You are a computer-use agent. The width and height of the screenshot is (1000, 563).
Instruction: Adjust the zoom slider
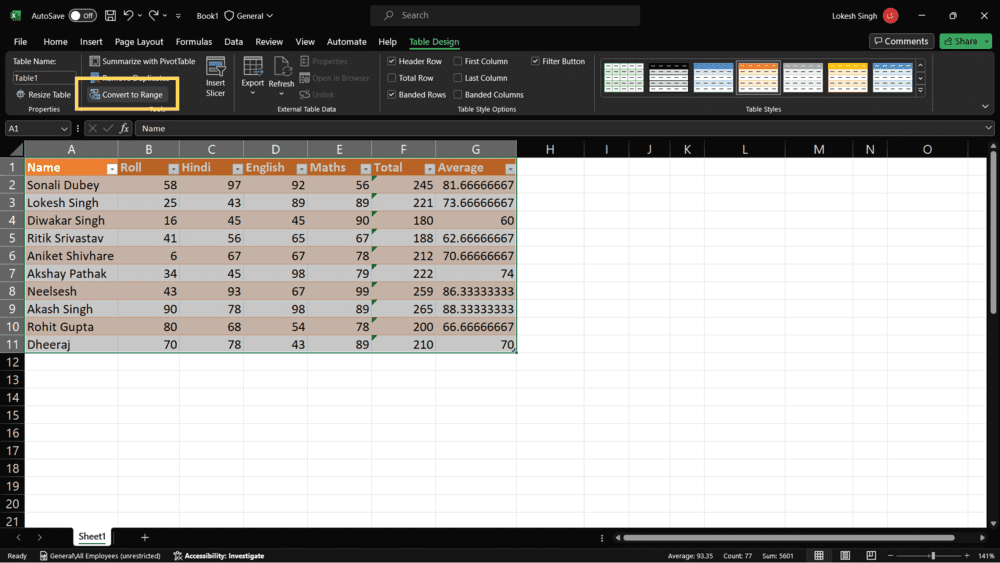932,555
